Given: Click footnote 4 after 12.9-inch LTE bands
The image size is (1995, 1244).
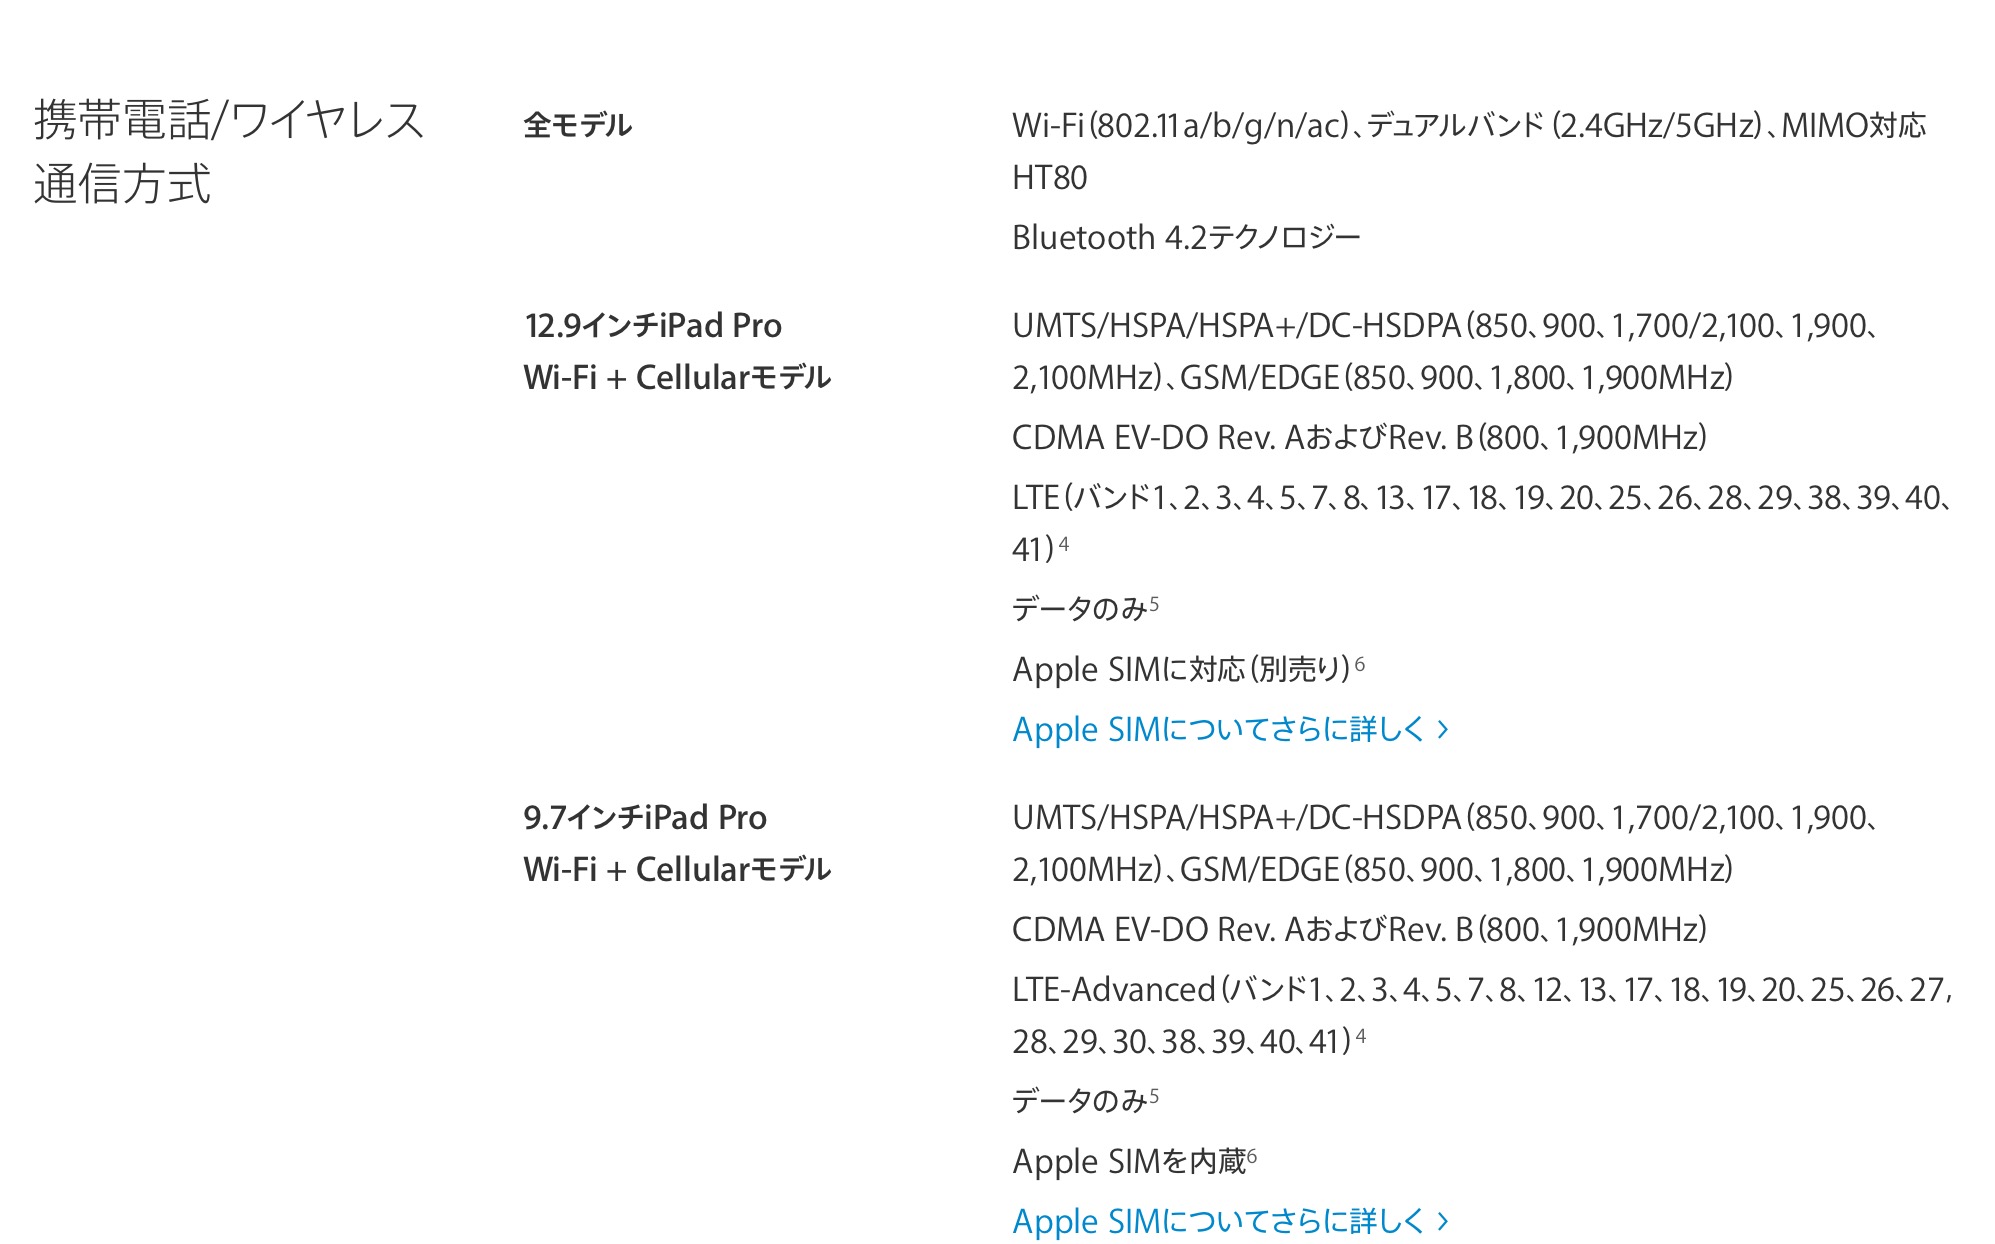Looking at the screenshot, I should point(1064,545).
